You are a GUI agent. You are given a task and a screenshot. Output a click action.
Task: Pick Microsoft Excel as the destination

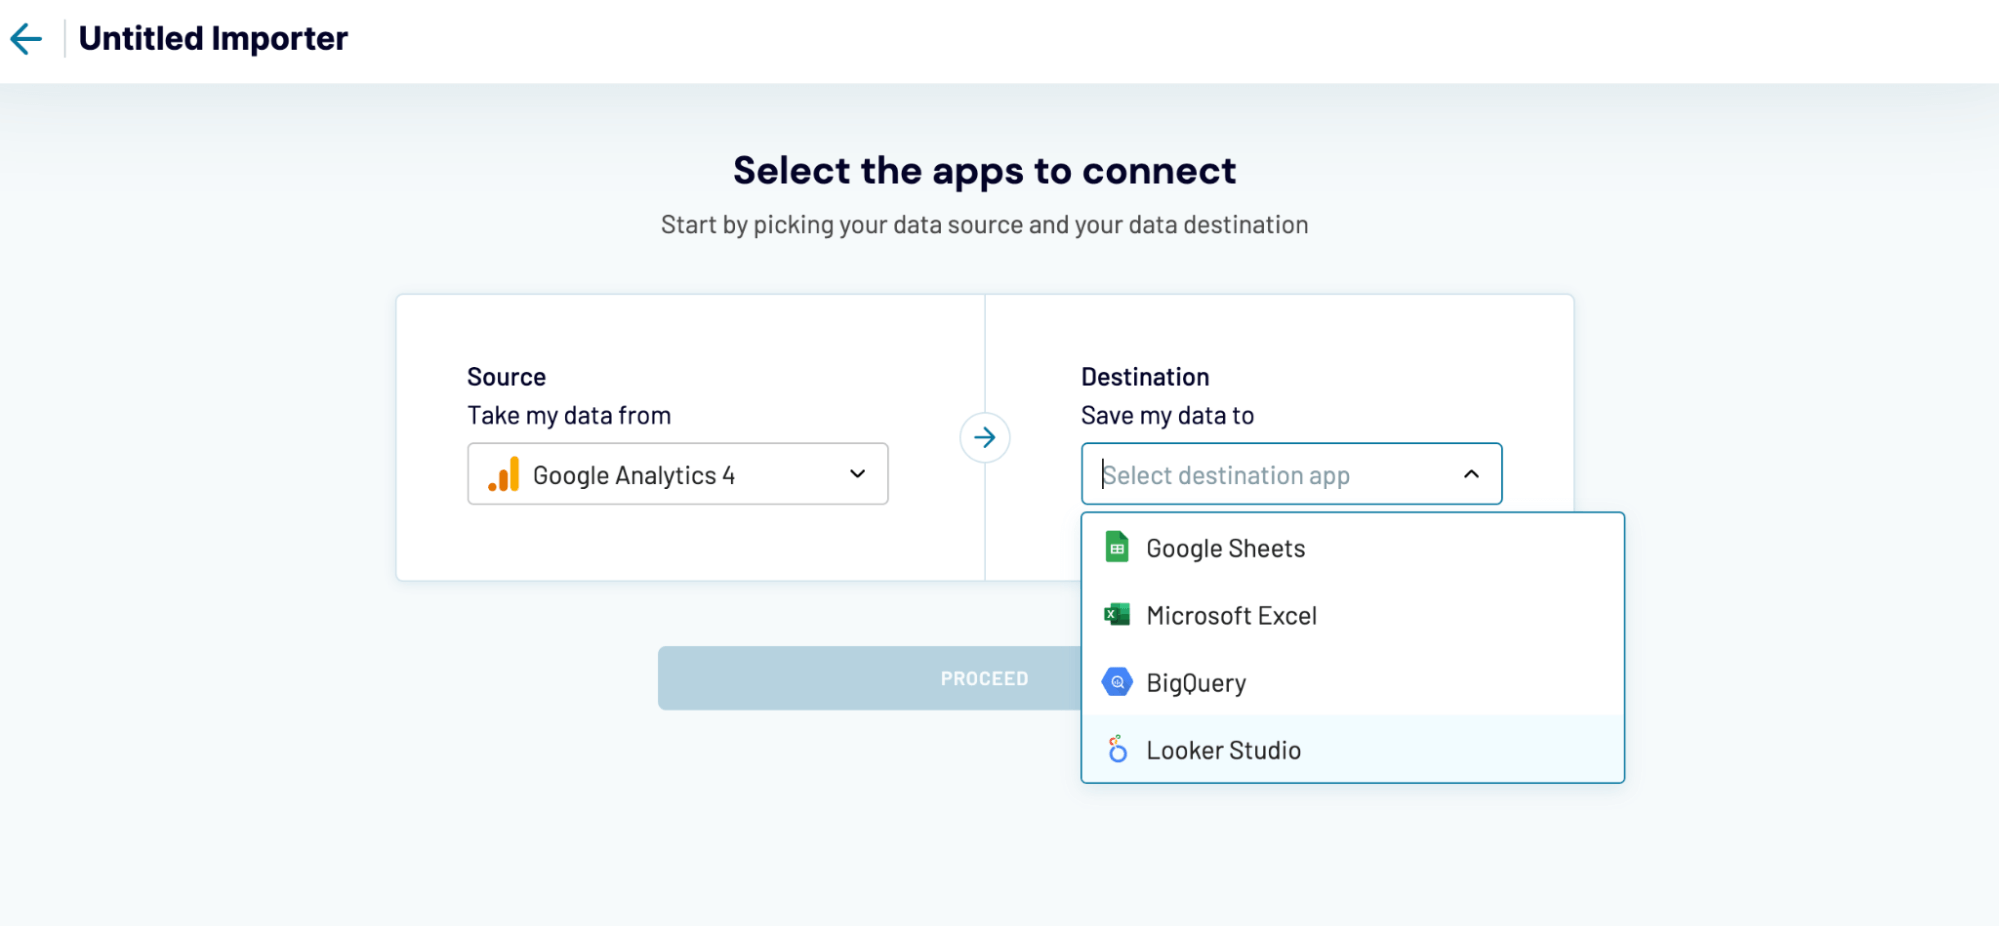pyautogui.click(x=1232, y=614)
